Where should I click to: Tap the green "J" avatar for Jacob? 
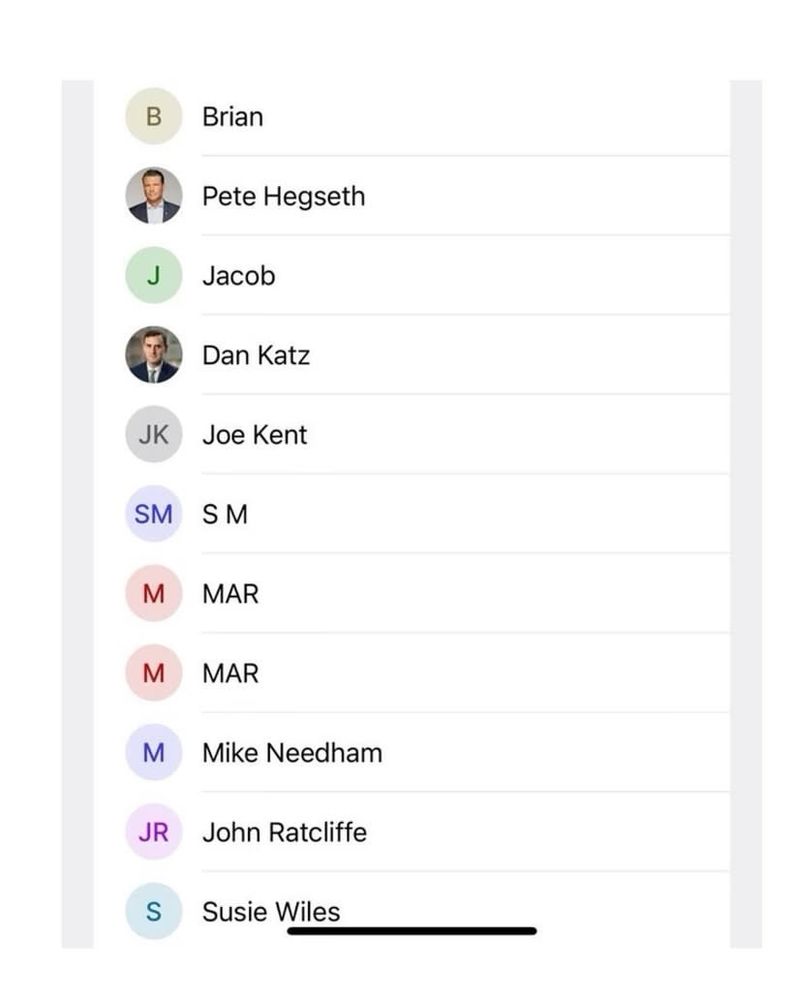tap(153, 275)
